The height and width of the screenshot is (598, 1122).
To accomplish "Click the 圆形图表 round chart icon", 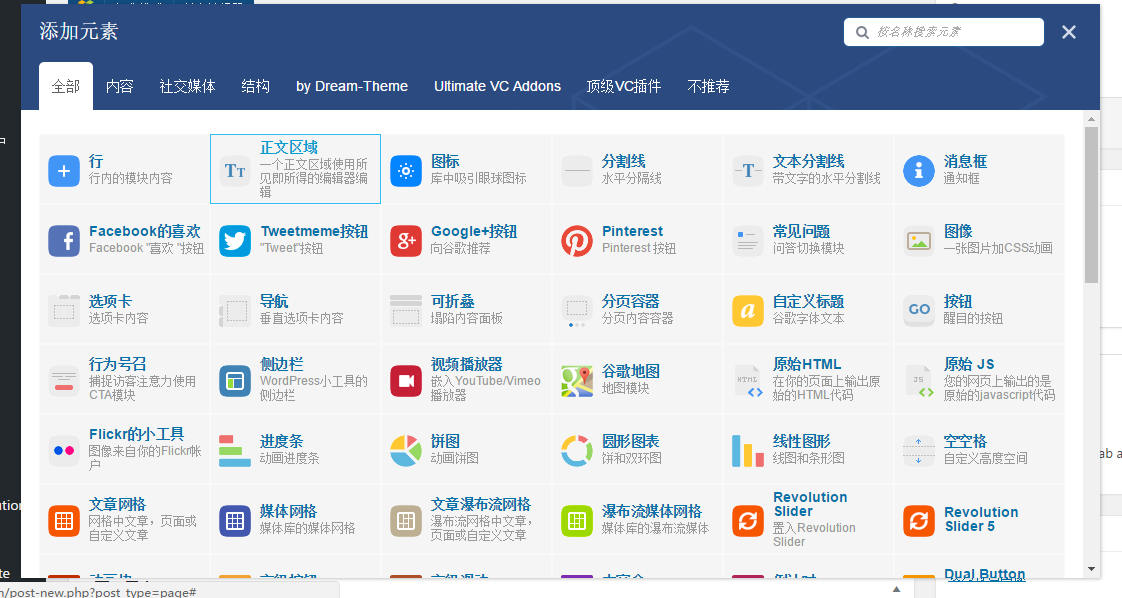I will tap(577, 450).
